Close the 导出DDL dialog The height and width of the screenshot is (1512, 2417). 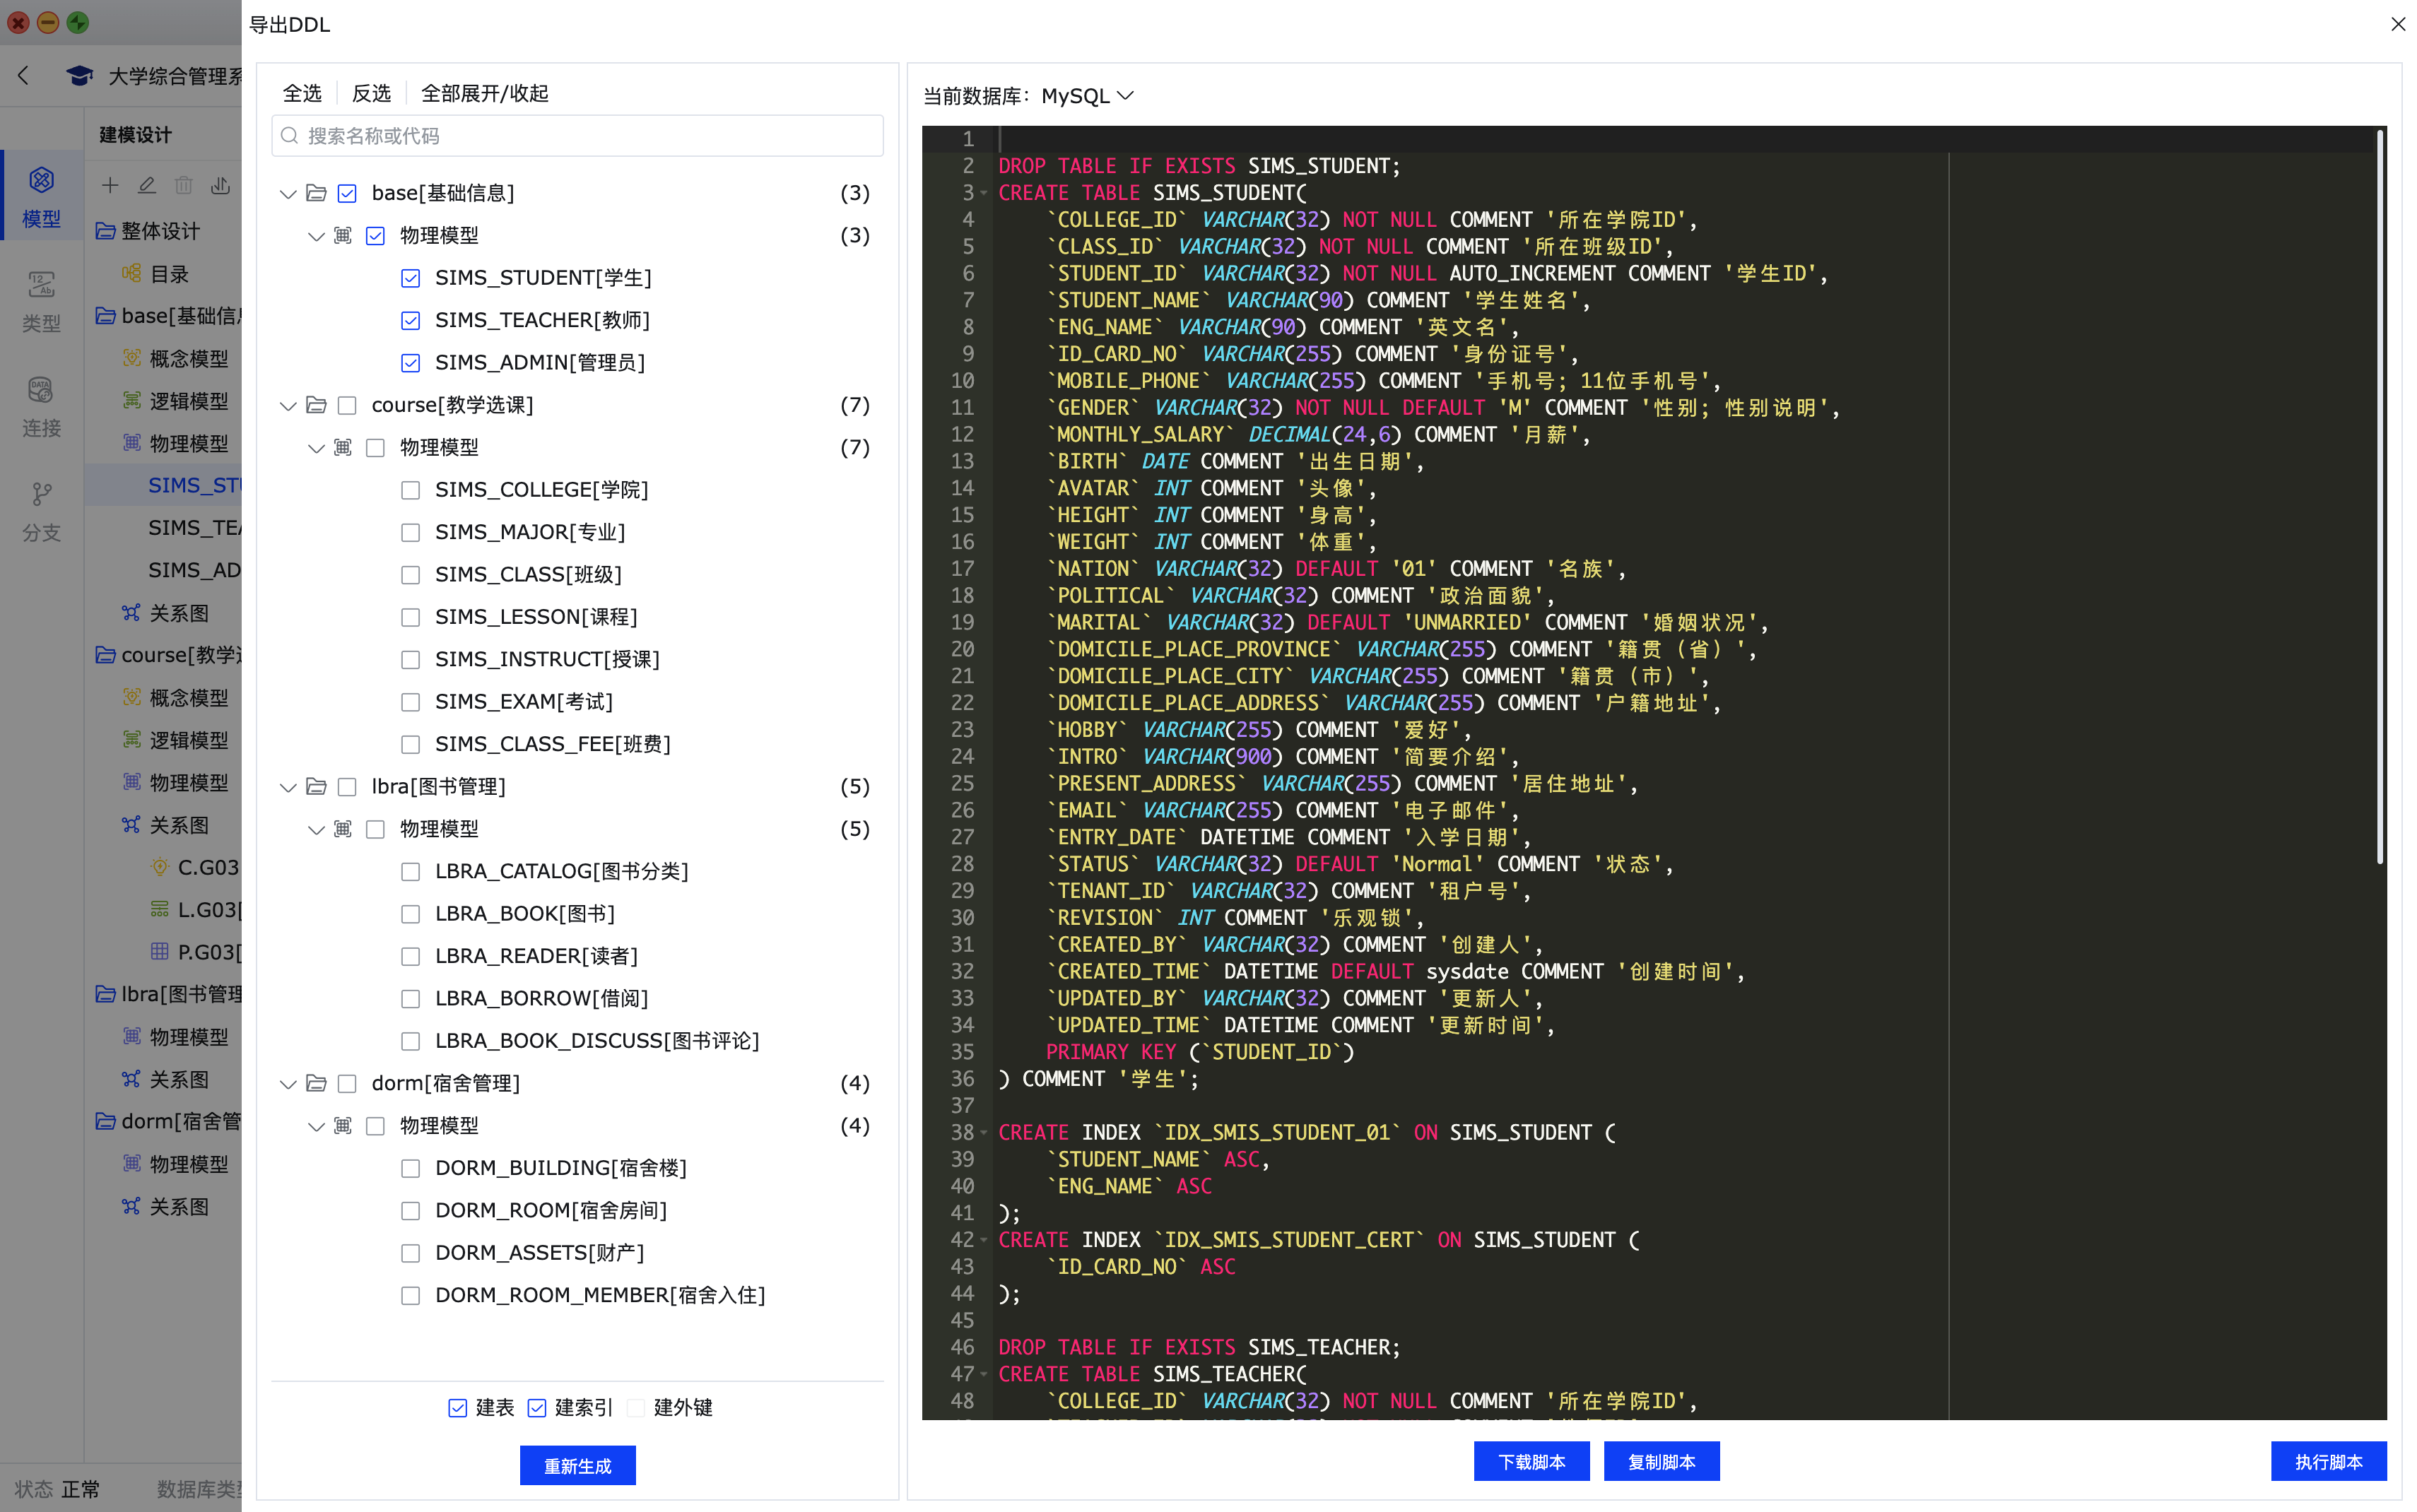pos(2397,23)
